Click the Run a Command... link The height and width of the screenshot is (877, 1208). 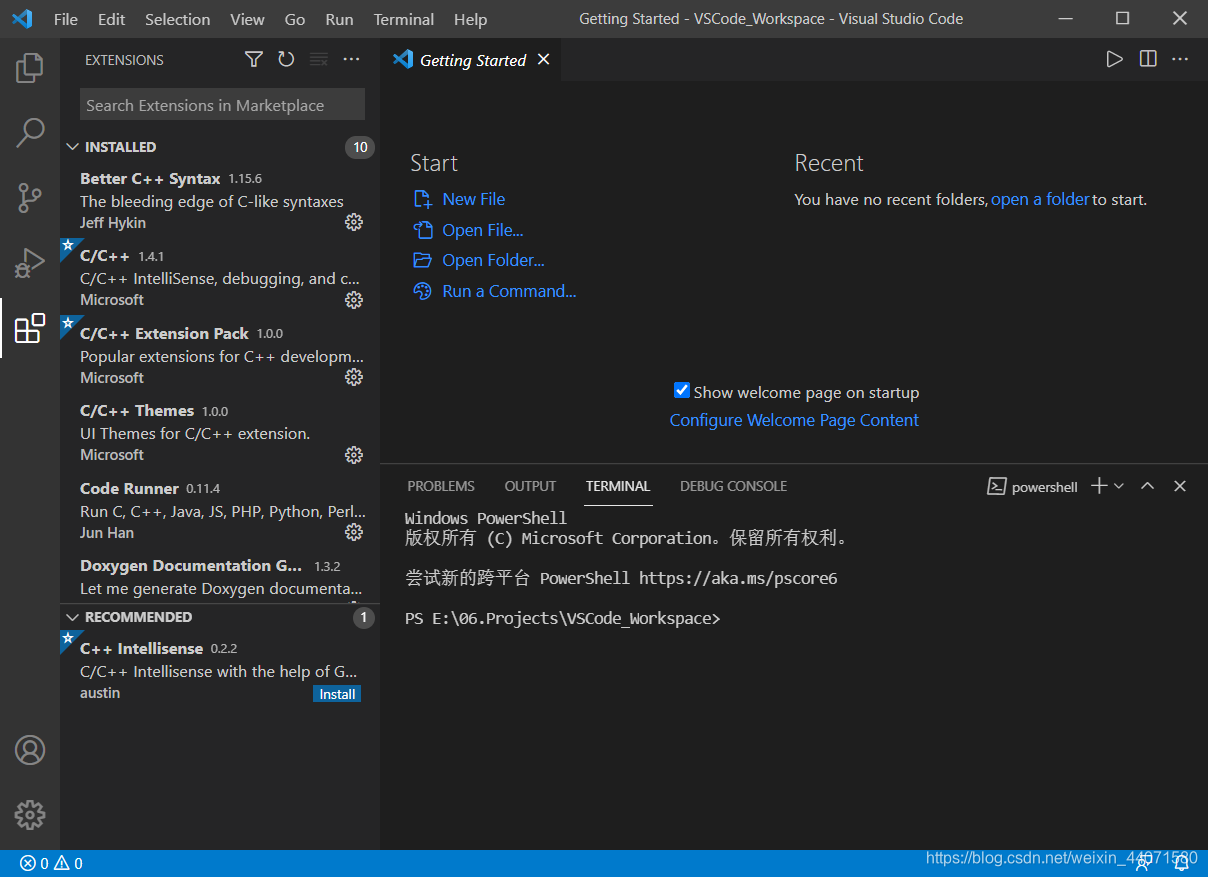click(x=509, y=291)
